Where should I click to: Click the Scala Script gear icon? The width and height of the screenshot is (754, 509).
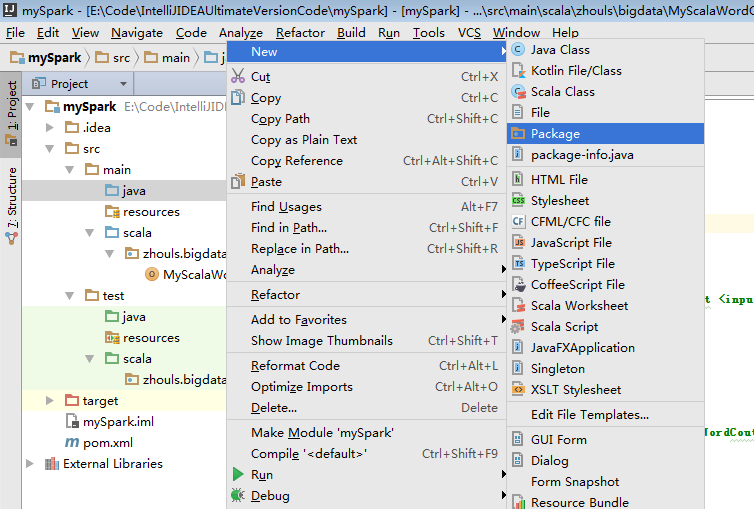(x=517, y=326)
